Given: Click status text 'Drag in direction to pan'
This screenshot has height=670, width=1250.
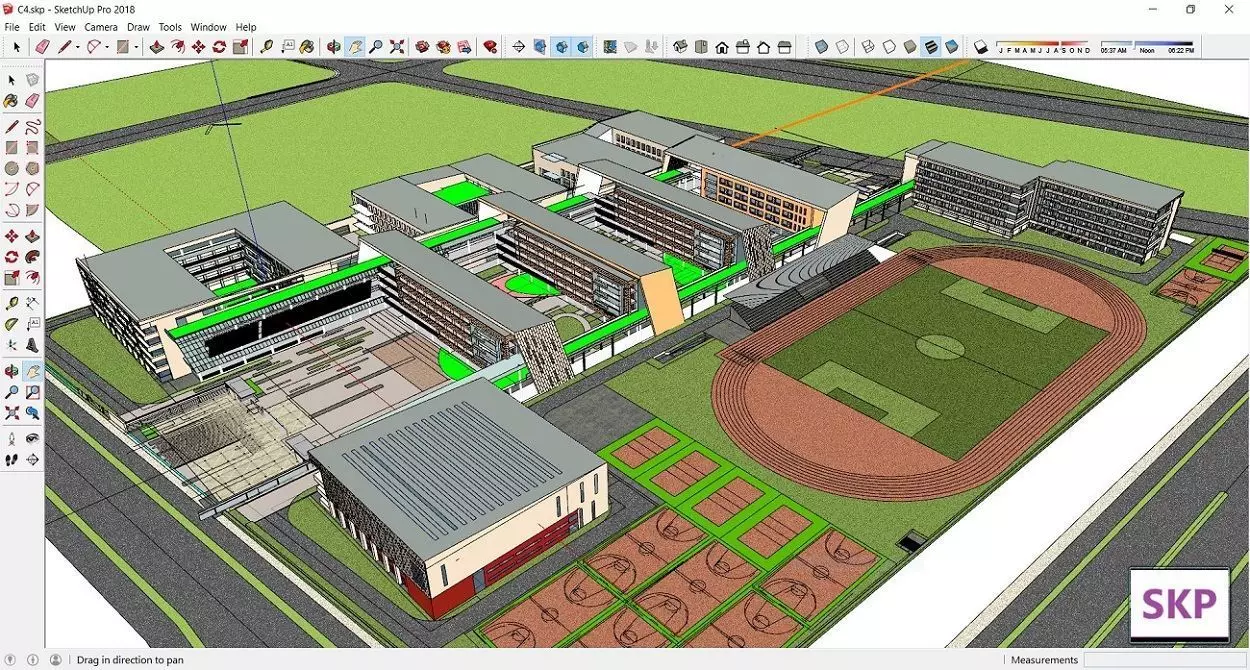Looking at the screenshot, I should 130,660.
